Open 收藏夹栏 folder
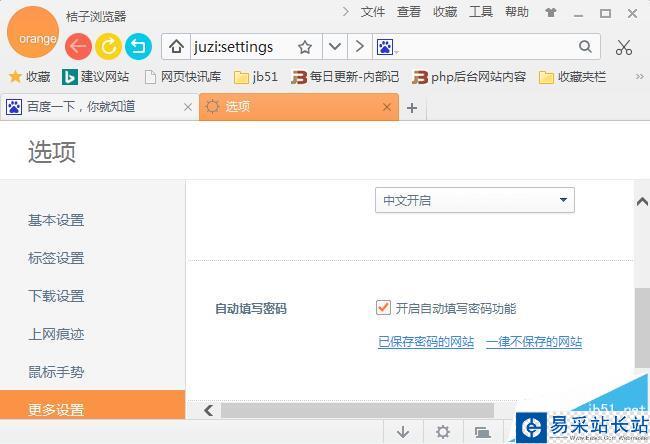The image size is (650, 444). tap(572, 77)
